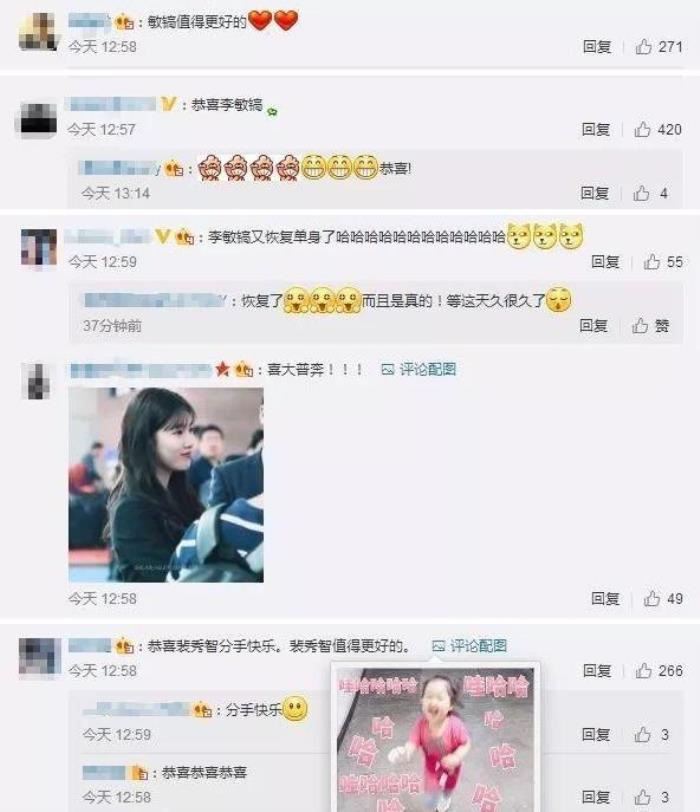The image size is (700, 812).
Task: Open the laughing child 哈哈哈 meme preview
Action: coord(435,740)
